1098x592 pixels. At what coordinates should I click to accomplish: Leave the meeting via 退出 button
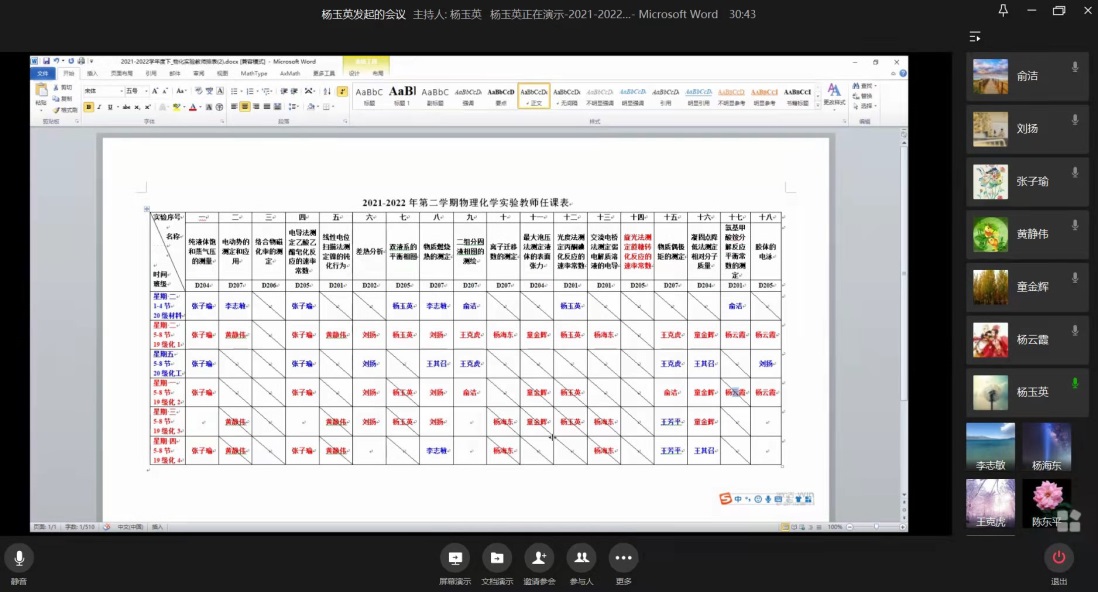1058,558
